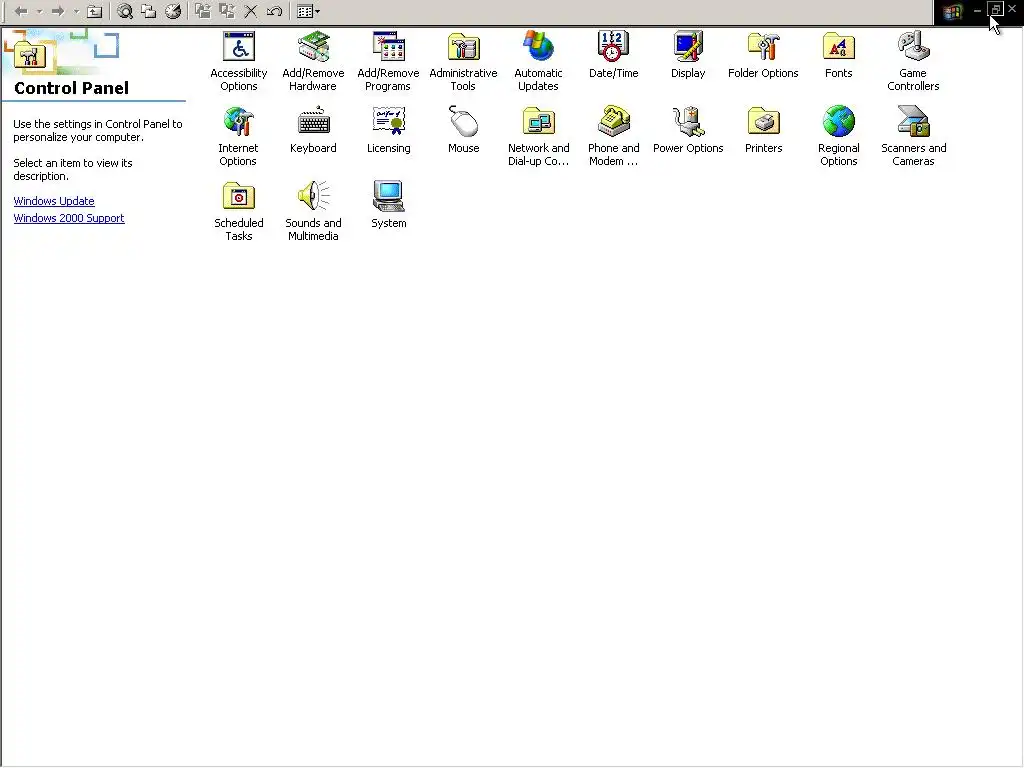1024x768 pixels.
Task: Open the Licensing applet
Action: coord(389,130)
